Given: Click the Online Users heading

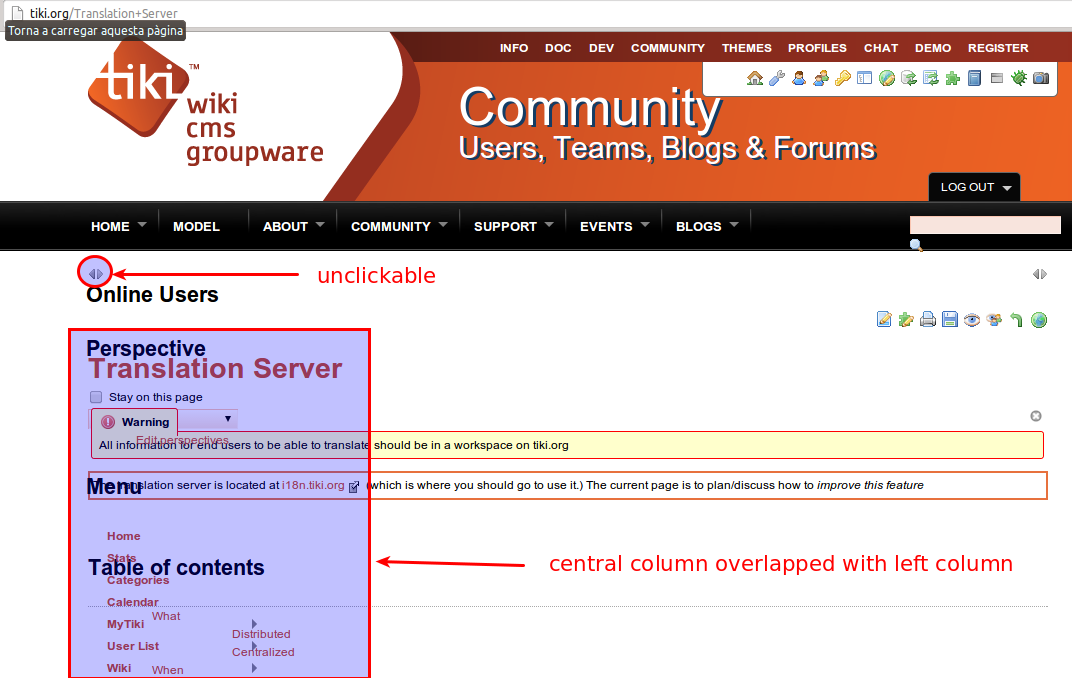Looking at the screenshot, I should click(x=152, y=295).
